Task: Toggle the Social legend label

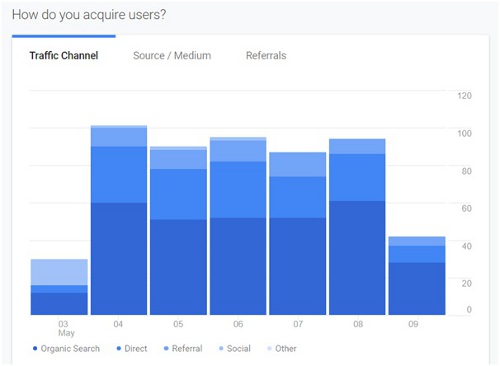Action: click(239, 349)
